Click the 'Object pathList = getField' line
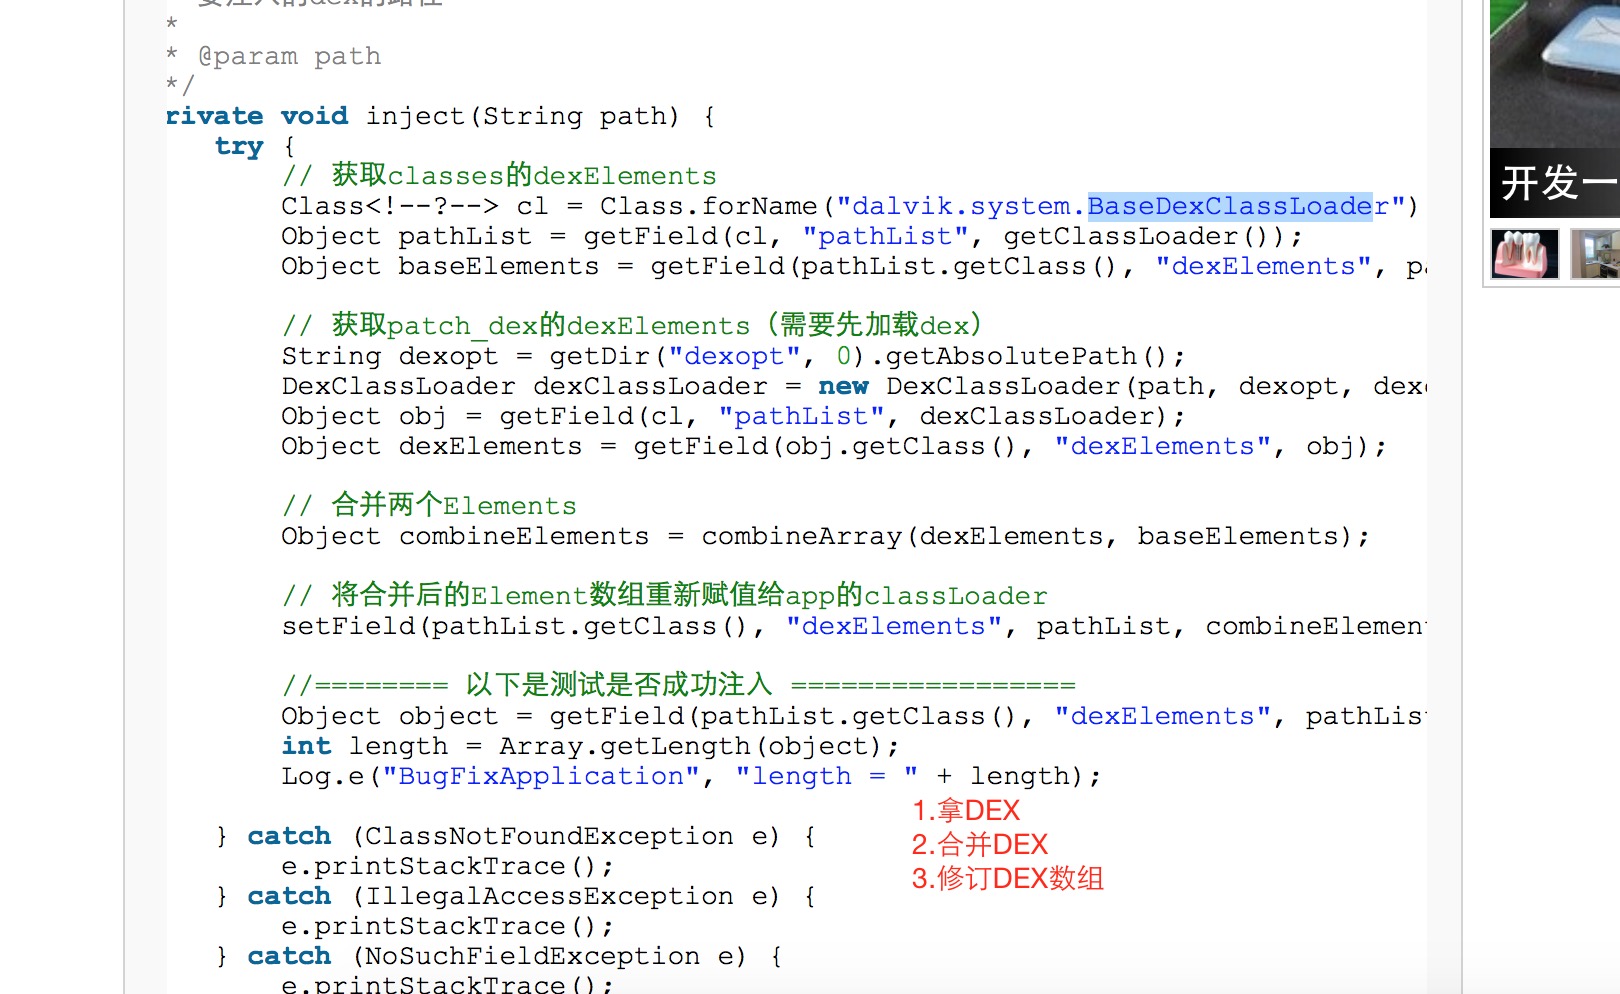 (792, 236)
